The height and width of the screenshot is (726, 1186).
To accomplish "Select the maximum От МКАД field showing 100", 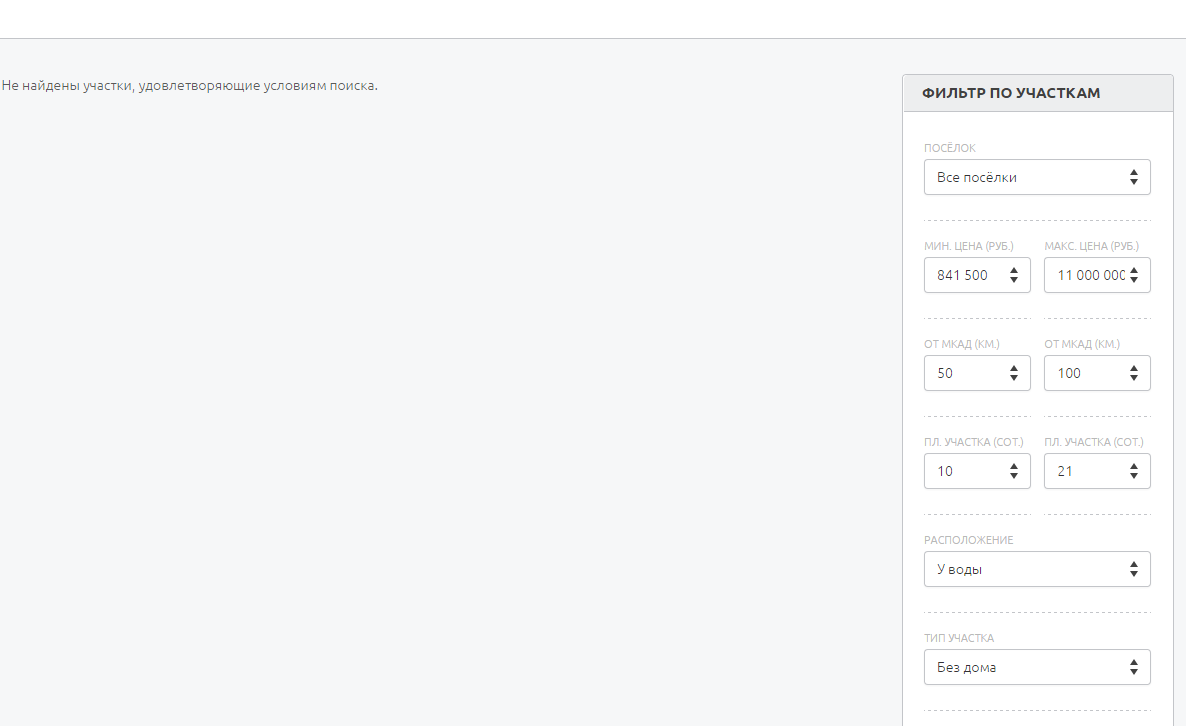I will [1085, 373].
